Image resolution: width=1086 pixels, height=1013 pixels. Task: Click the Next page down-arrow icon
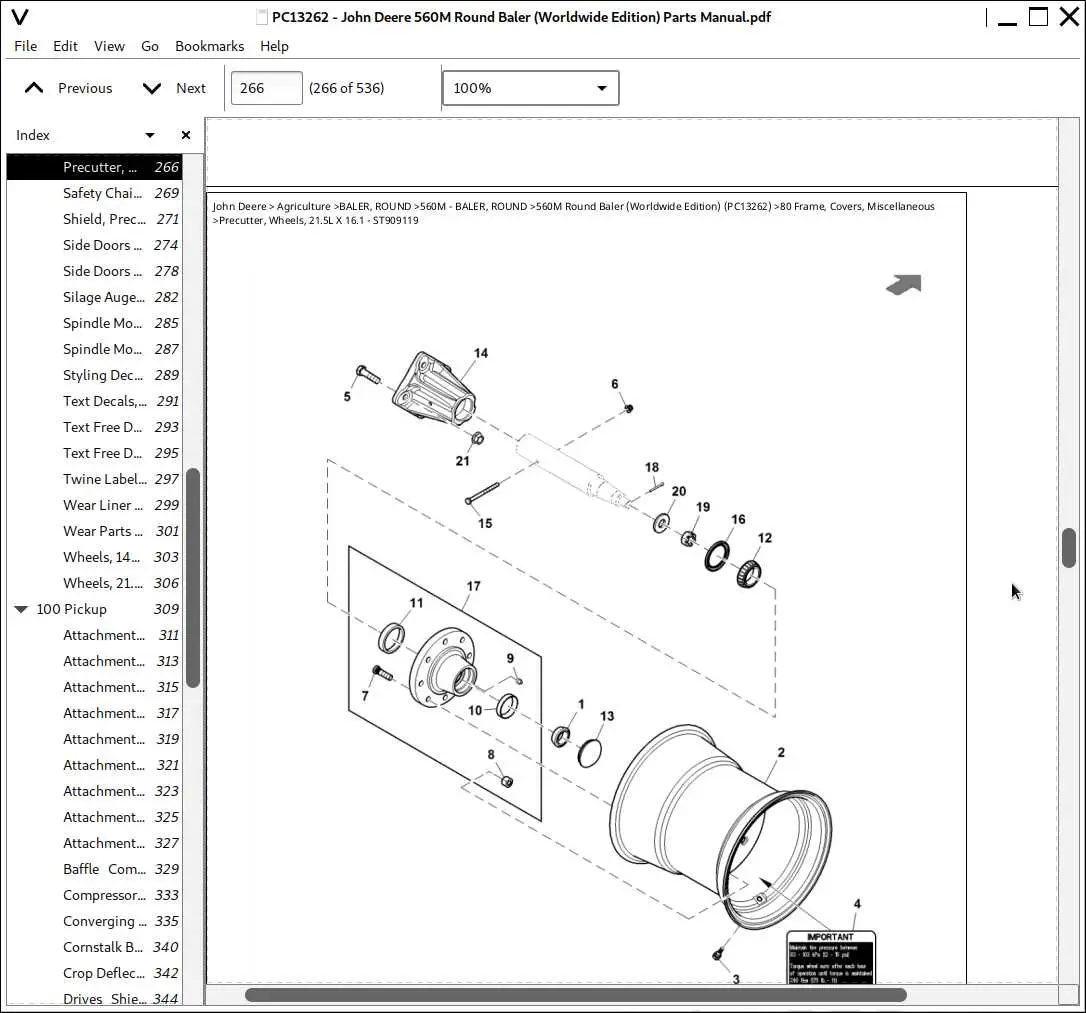click(x=152, y=88)
